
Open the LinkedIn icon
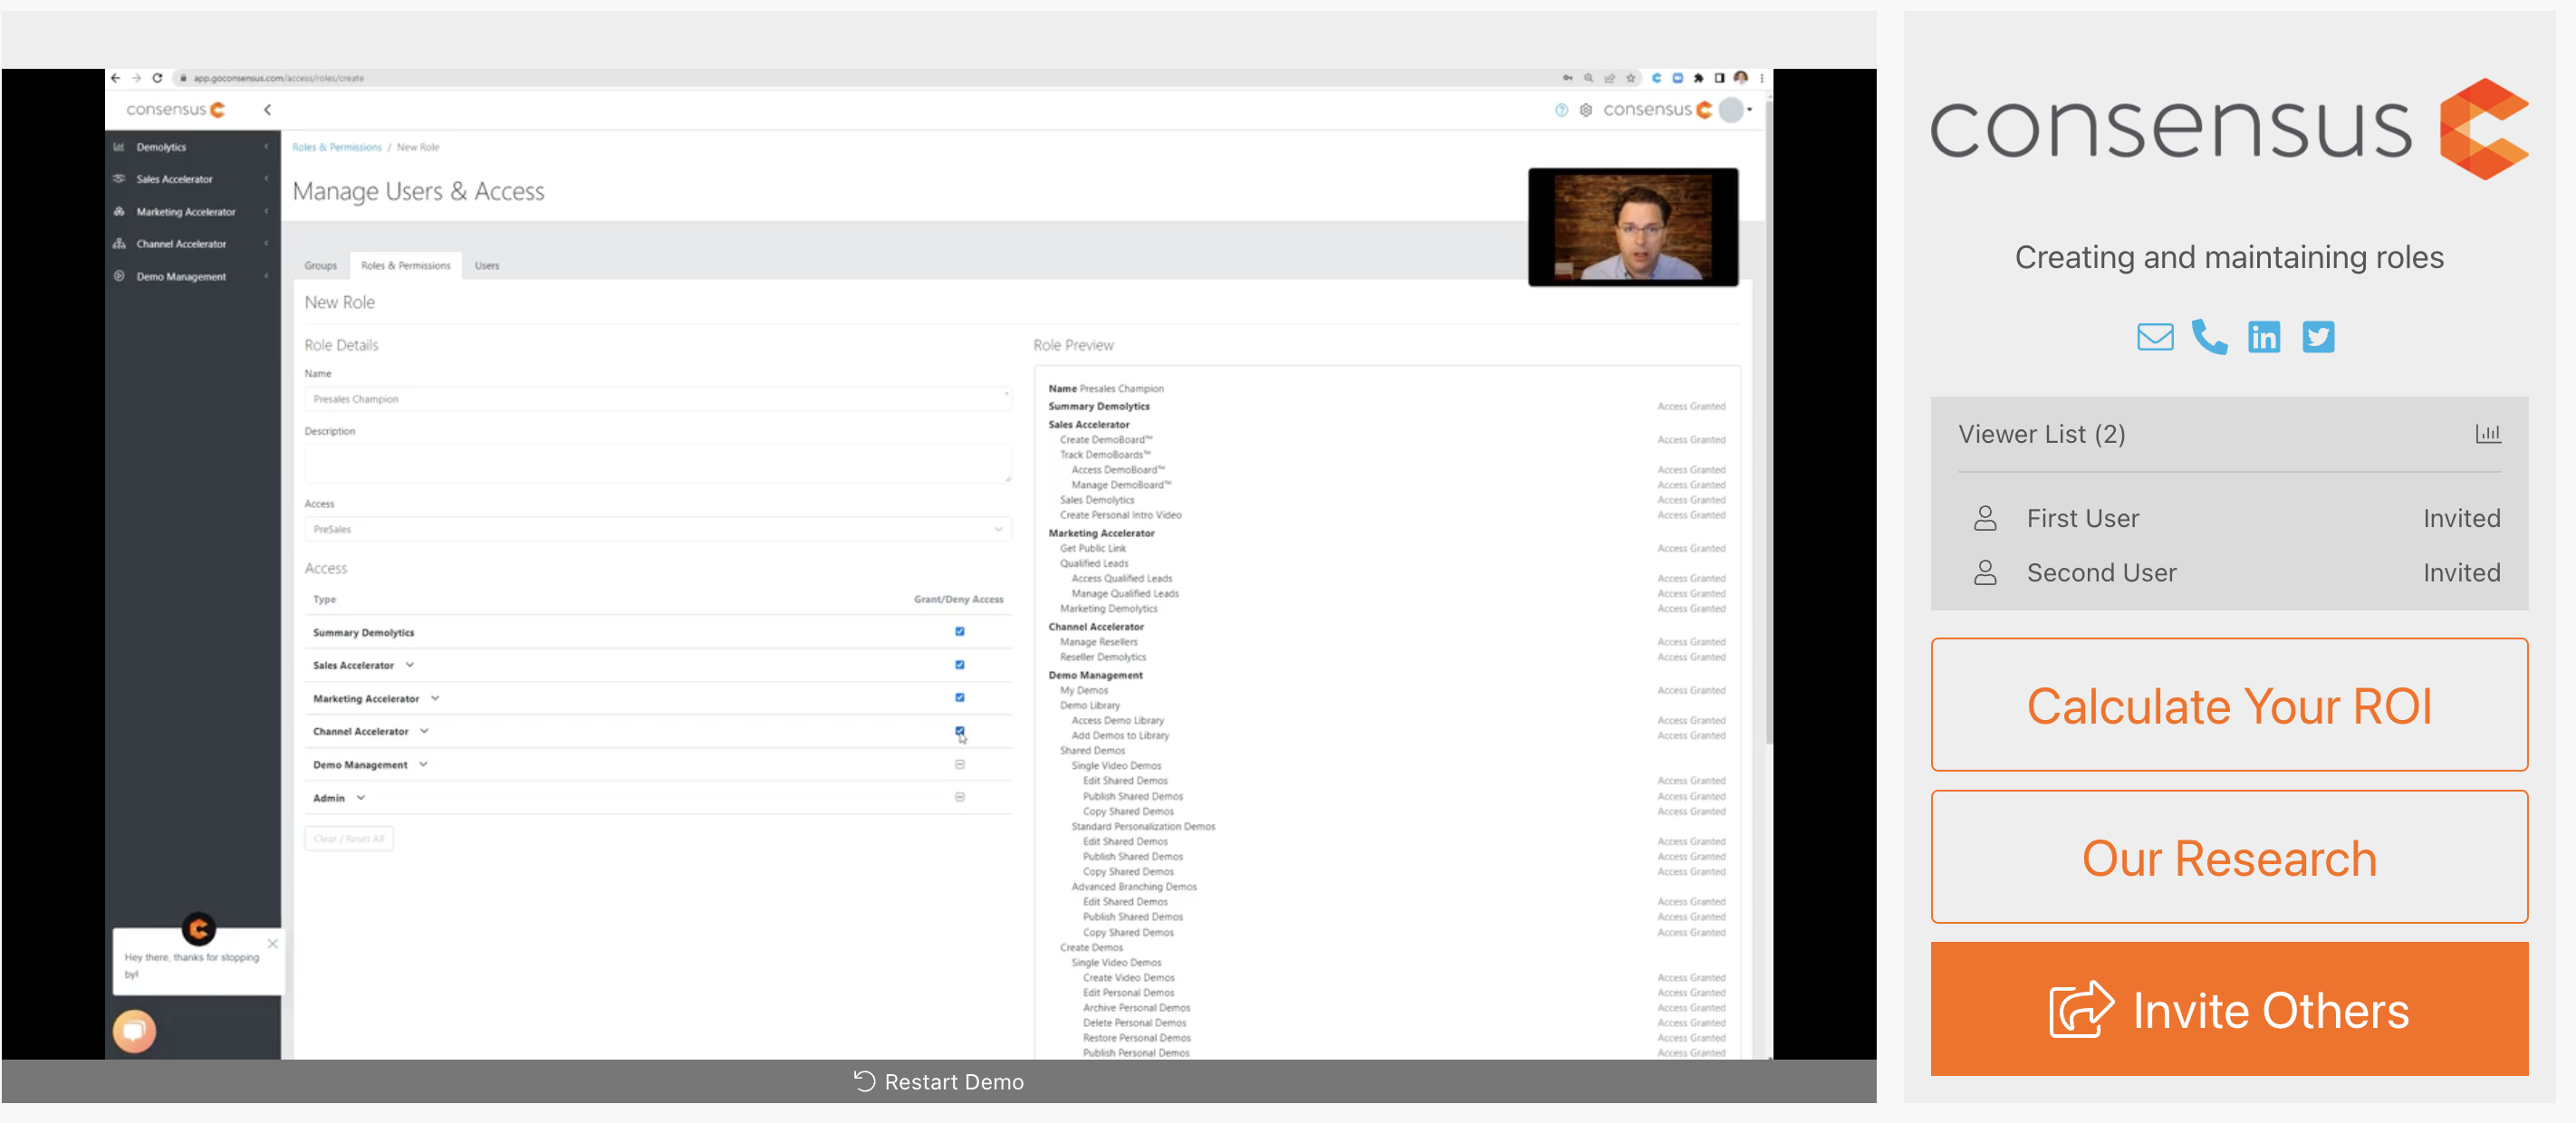[2263, 337]
